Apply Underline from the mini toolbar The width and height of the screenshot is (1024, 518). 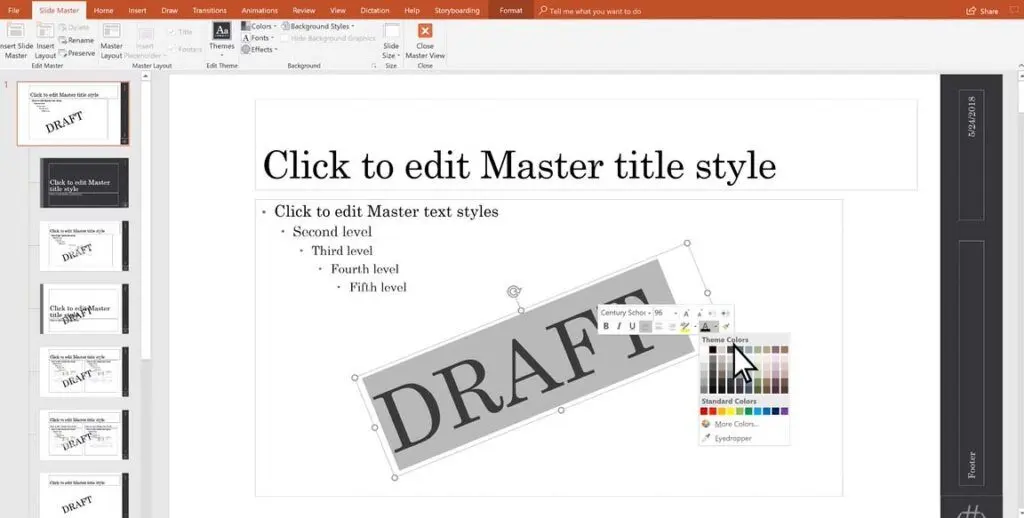click(x=632, y=326)
